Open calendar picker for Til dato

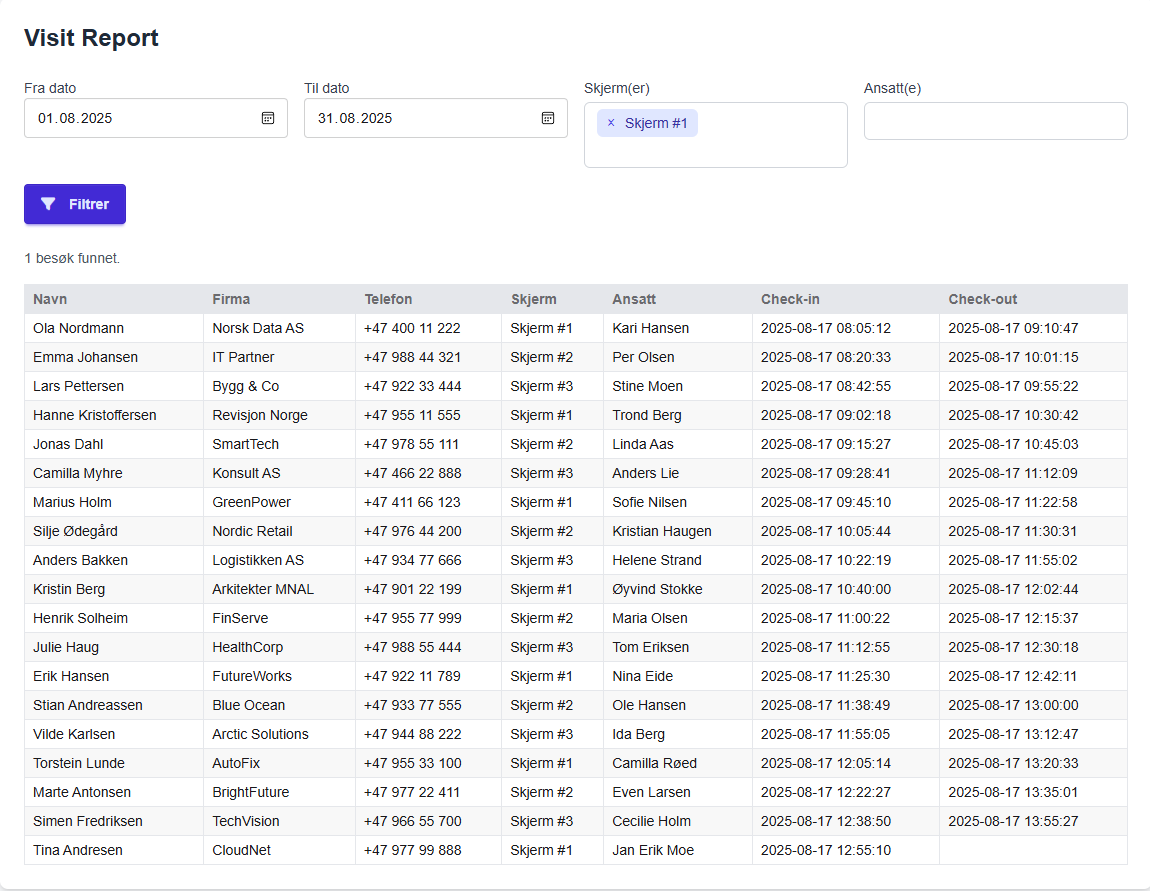[x=548, y=118]
